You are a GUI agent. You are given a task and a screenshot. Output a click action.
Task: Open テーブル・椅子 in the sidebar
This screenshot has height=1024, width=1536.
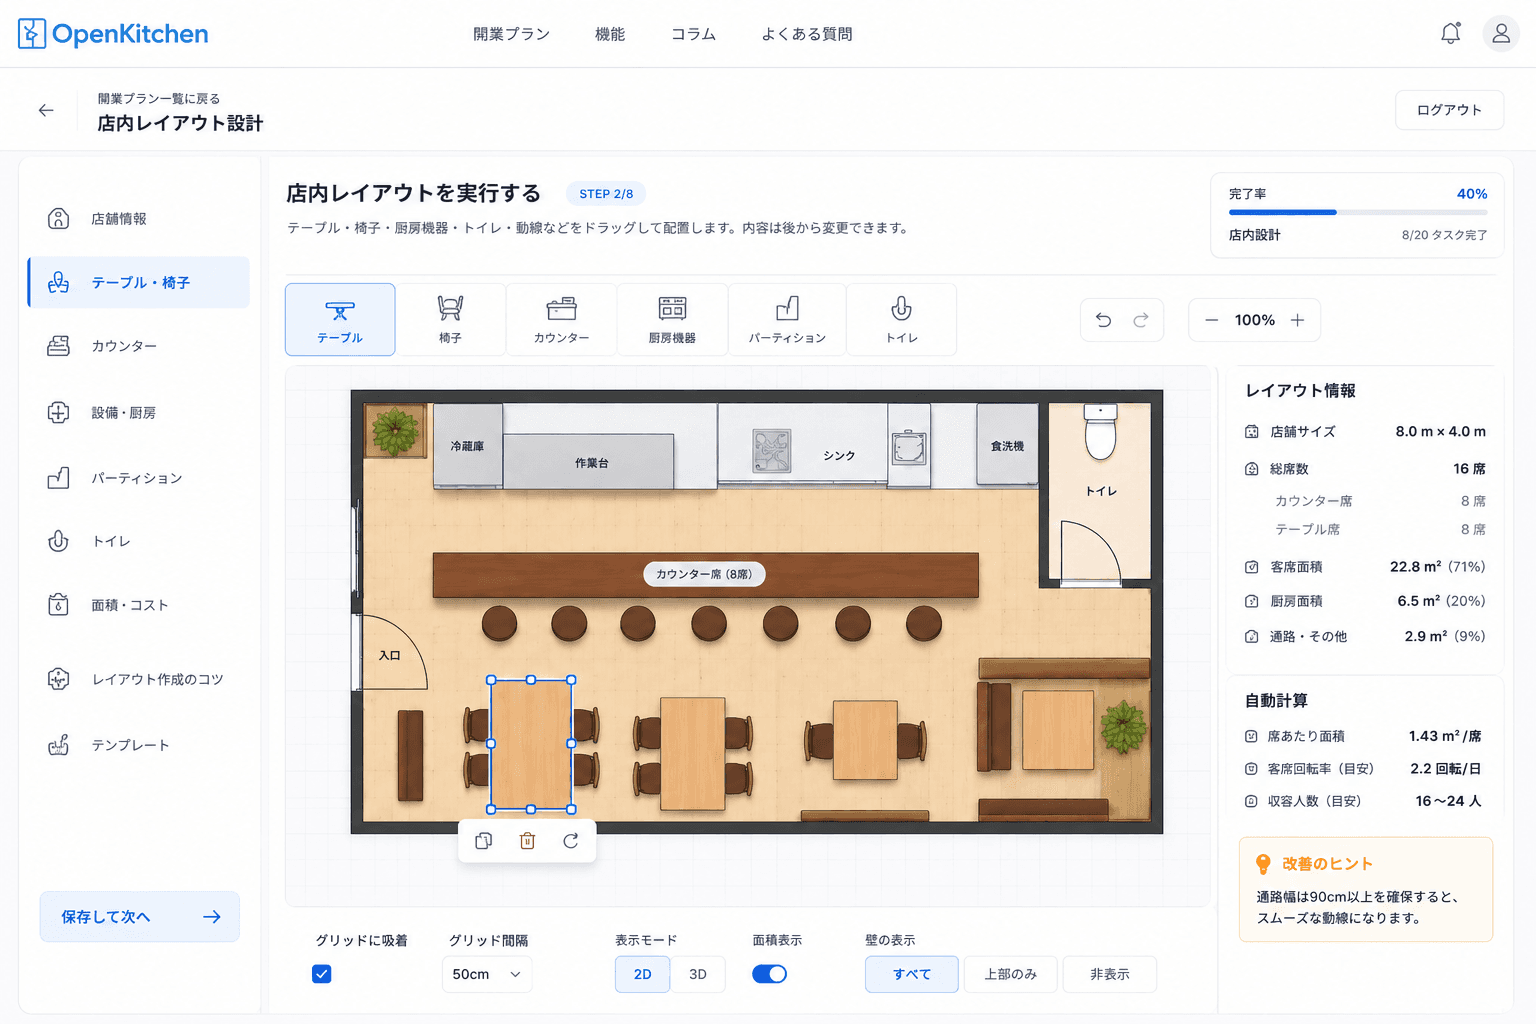139,282
